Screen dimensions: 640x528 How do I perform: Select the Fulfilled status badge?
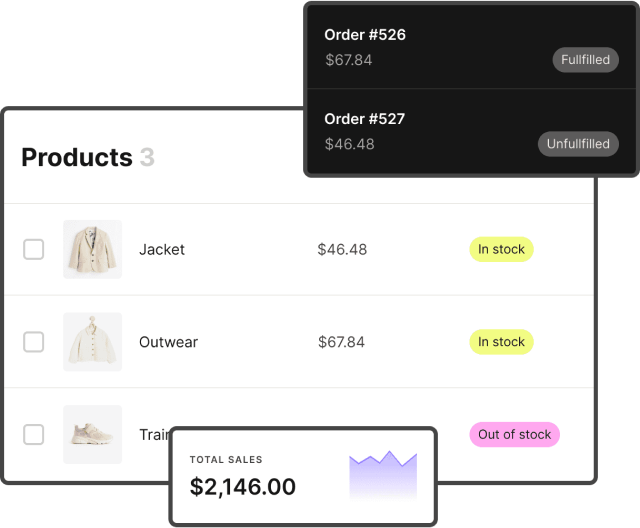(585, 60)
